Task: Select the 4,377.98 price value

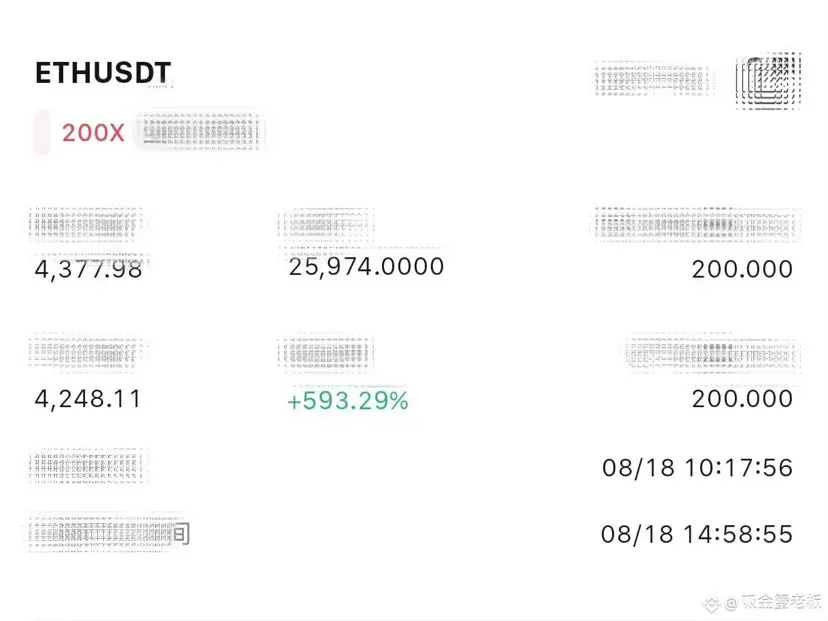Action: point(88,269)
